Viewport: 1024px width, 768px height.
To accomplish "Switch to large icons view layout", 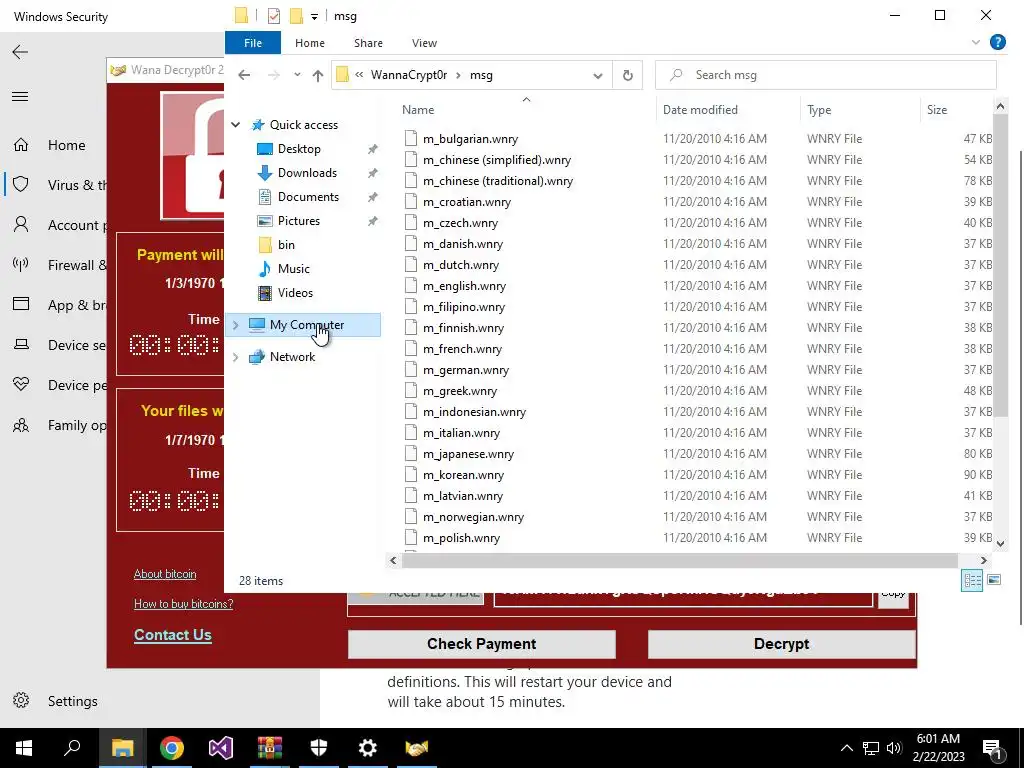I will point(994,579).
